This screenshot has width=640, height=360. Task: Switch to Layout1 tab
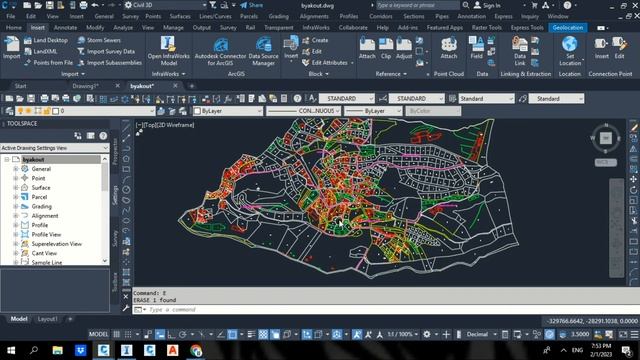click(47, 319)
